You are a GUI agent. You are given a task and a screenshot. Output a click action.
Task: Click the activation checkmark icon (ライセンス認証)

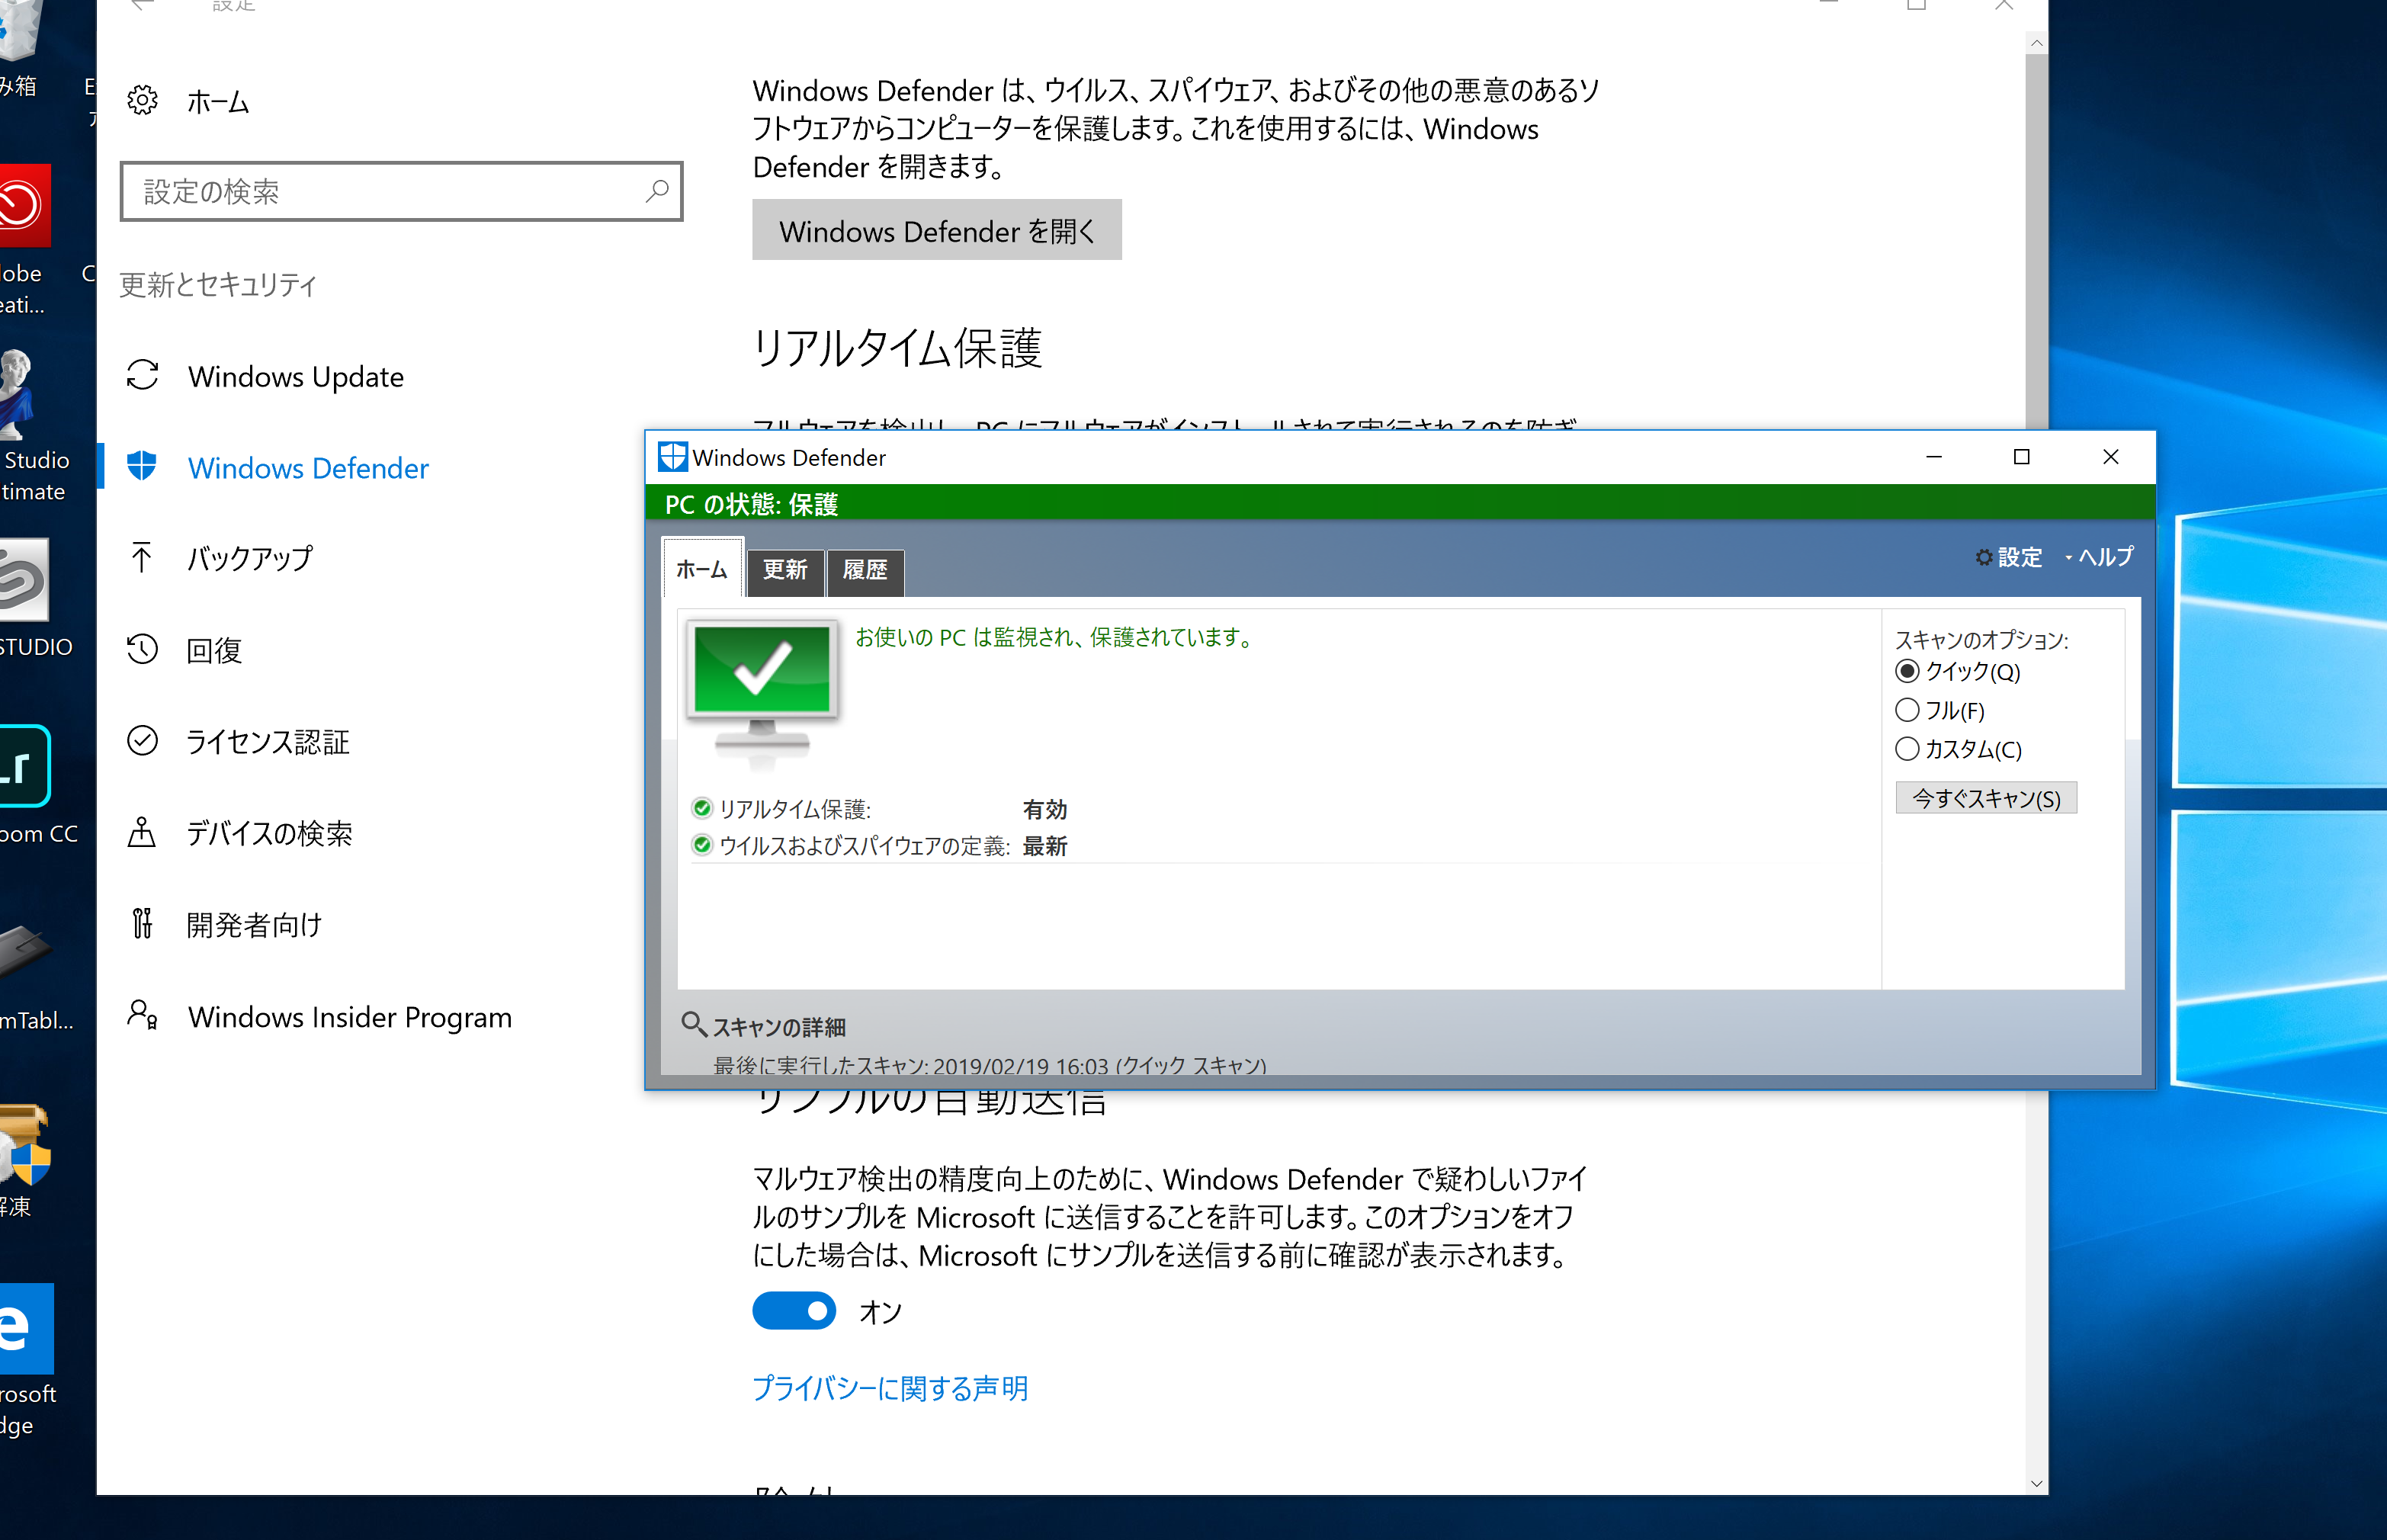pos(142,741)
